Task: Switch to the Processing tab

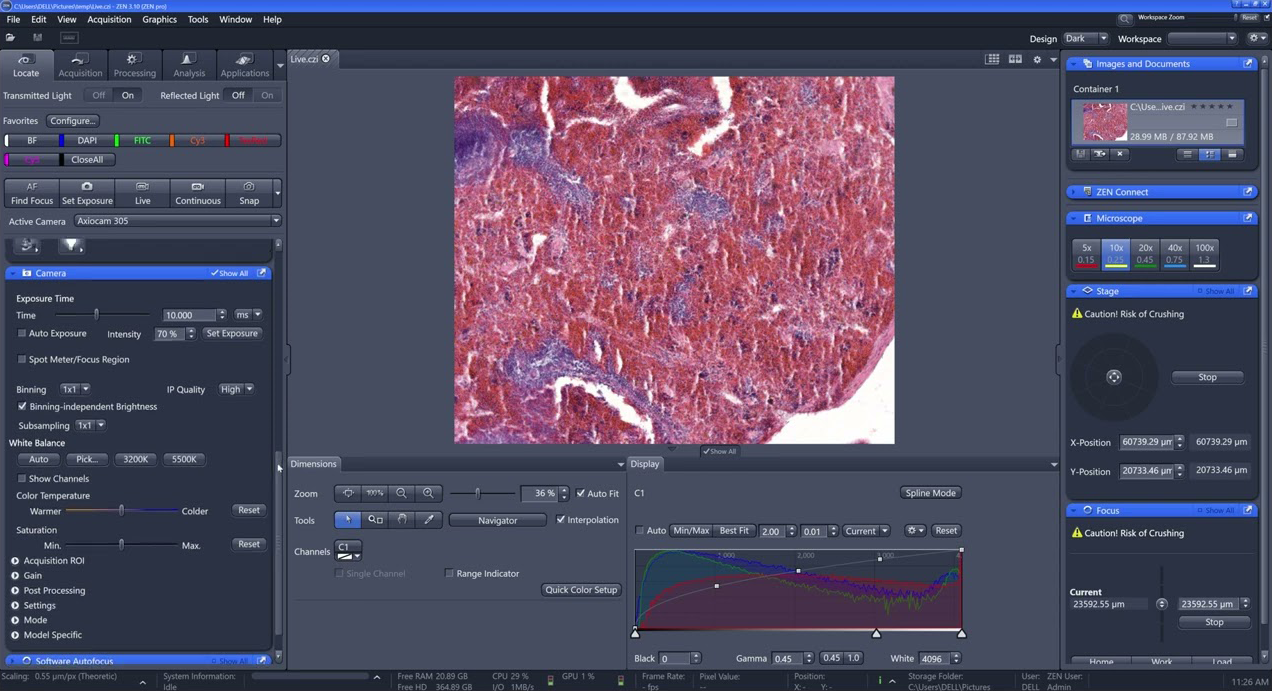Action: pos(134,66)
